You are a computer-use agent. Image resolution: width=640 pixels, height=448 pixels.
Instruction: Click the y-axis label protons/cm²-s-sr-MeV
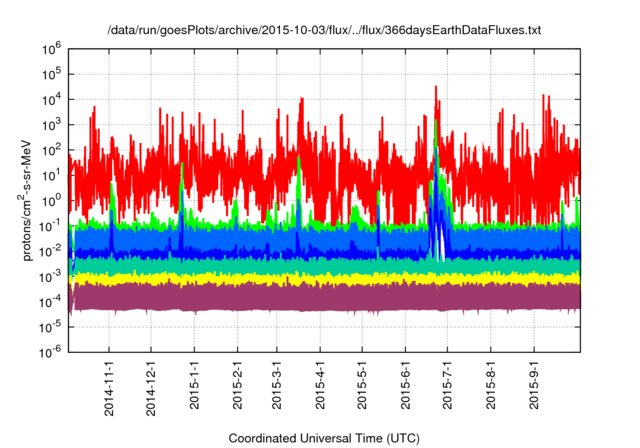coord(25,201)
